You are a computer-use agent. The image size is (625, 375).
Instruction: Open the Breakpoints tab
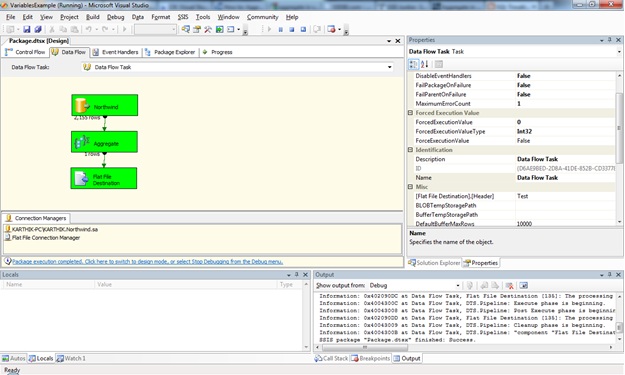[370, 358]
